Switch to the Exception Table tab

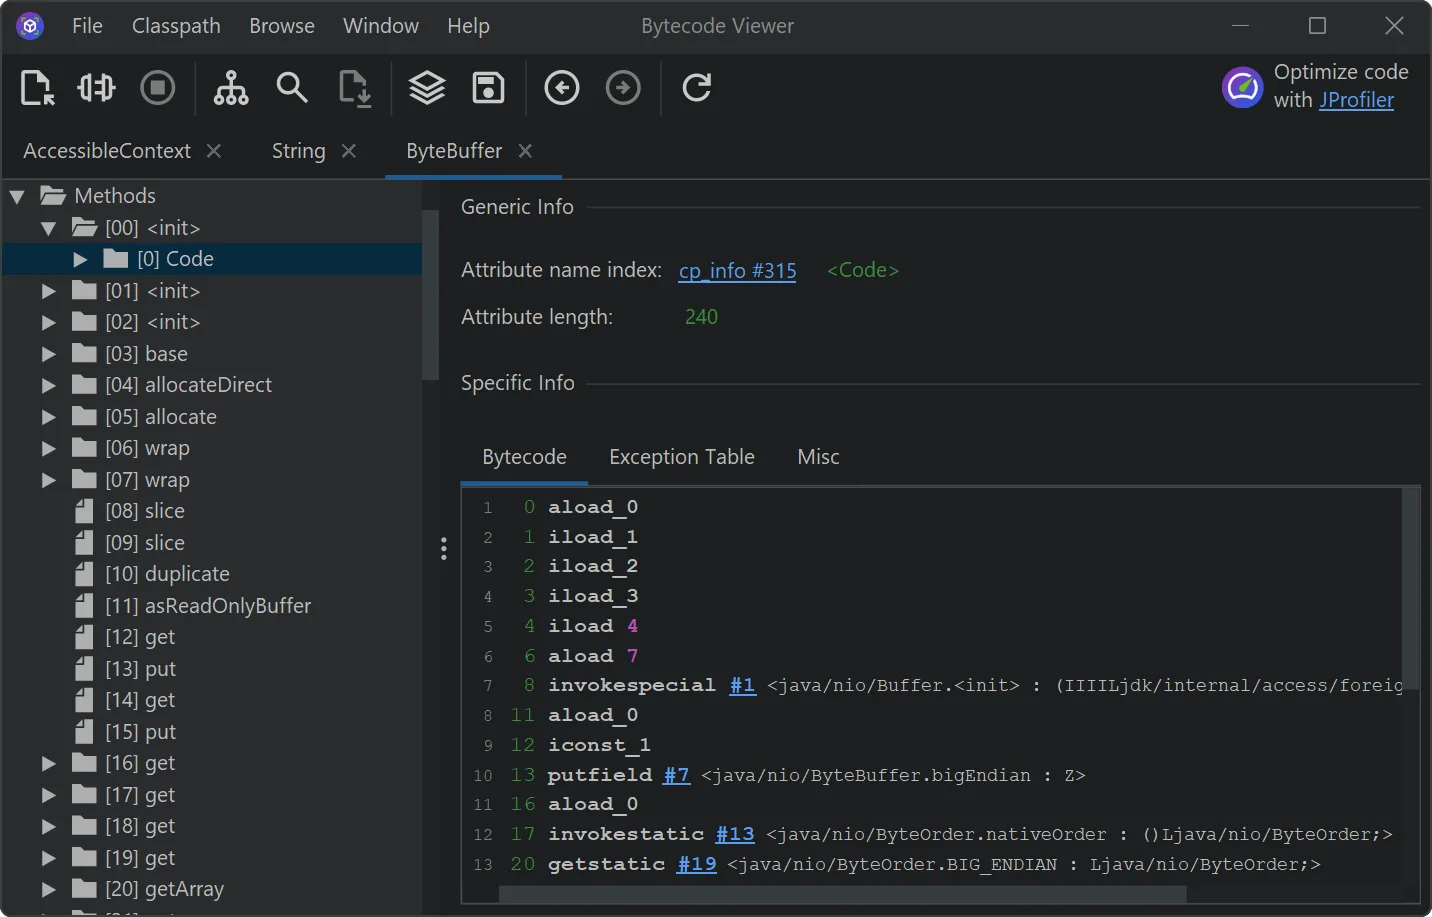682,457
